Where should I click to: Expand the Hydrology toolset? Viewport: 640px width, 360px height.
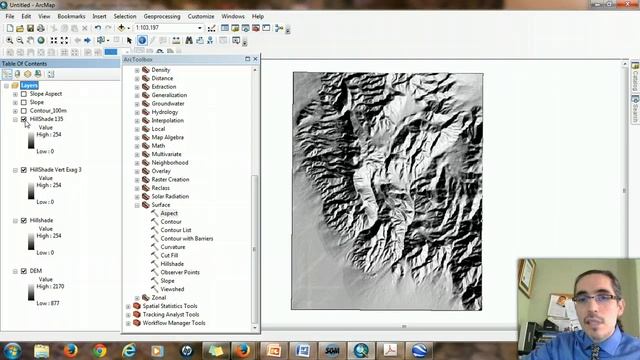pos(137,112)
